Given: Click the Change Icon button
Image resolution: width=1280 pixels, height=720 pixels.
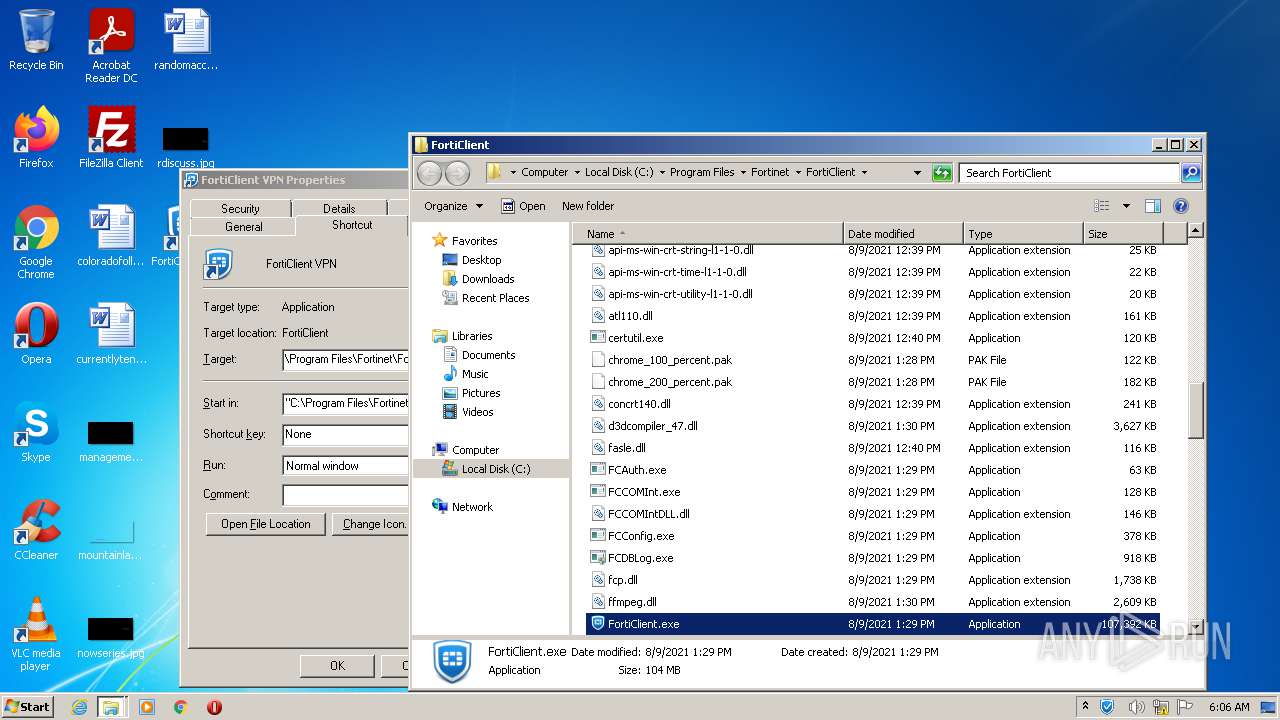Looking at the screenshot, I should (371, 524).
